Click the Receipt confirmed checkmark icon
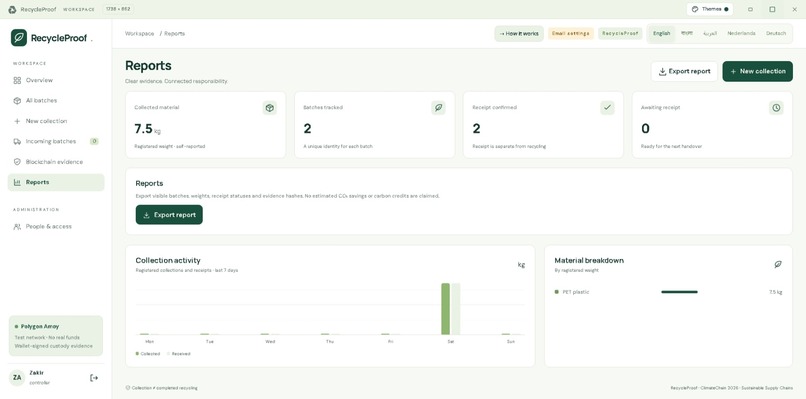Screen dimensions: 806x399 tap(608, 107)
